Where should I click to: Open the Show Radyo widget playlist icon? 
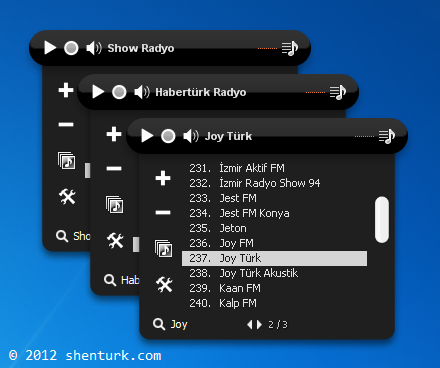click(x=290, y=48)
